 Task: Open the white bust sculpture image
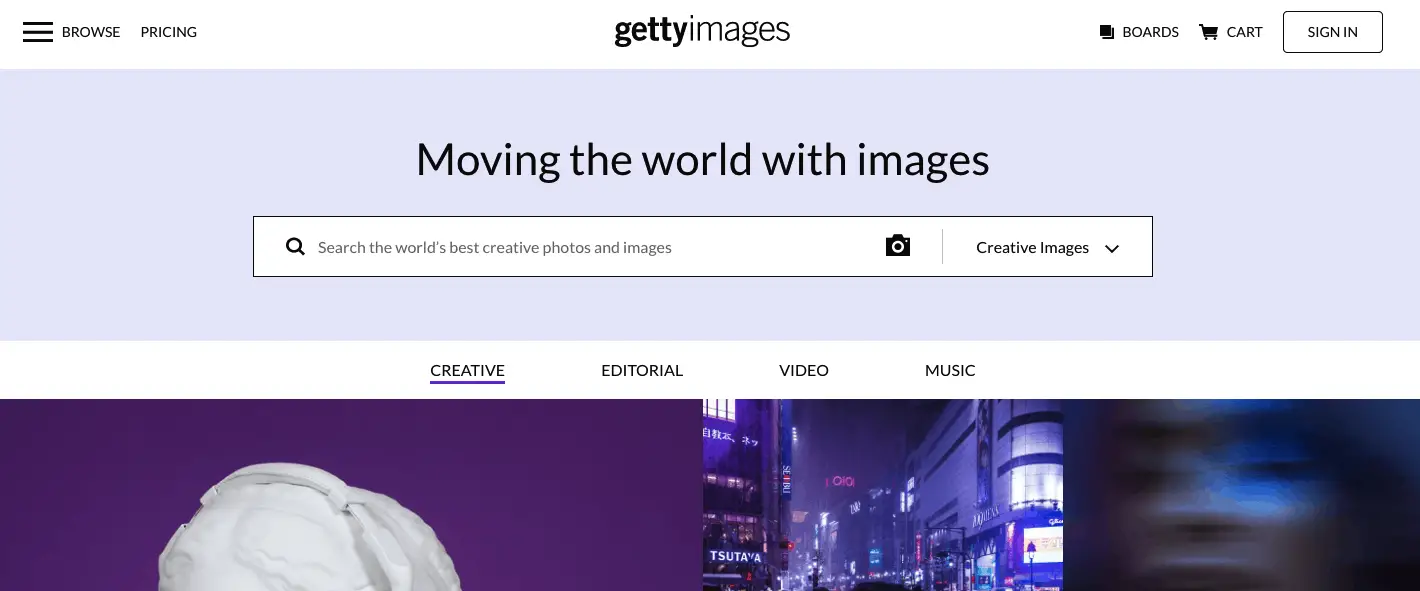pos(351,495)
